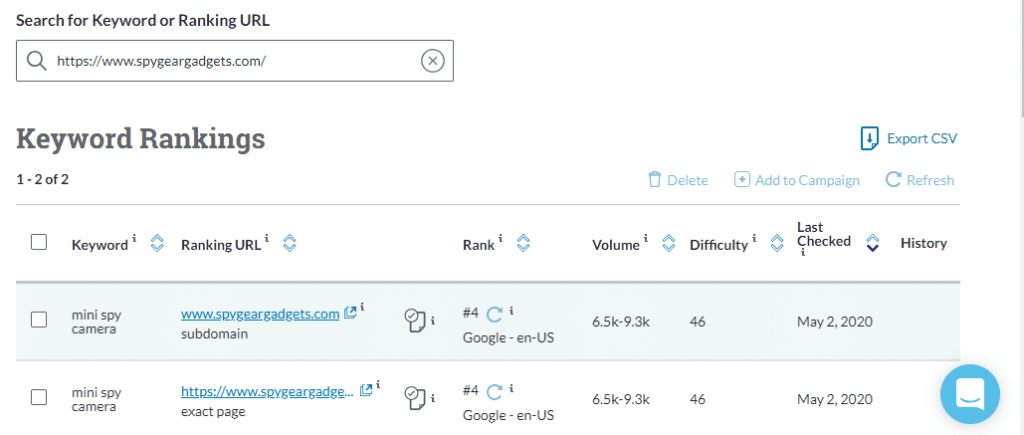Check the box for the subdomain keyword row
The image size is (1024, 435).
click(x=39, y=320)
